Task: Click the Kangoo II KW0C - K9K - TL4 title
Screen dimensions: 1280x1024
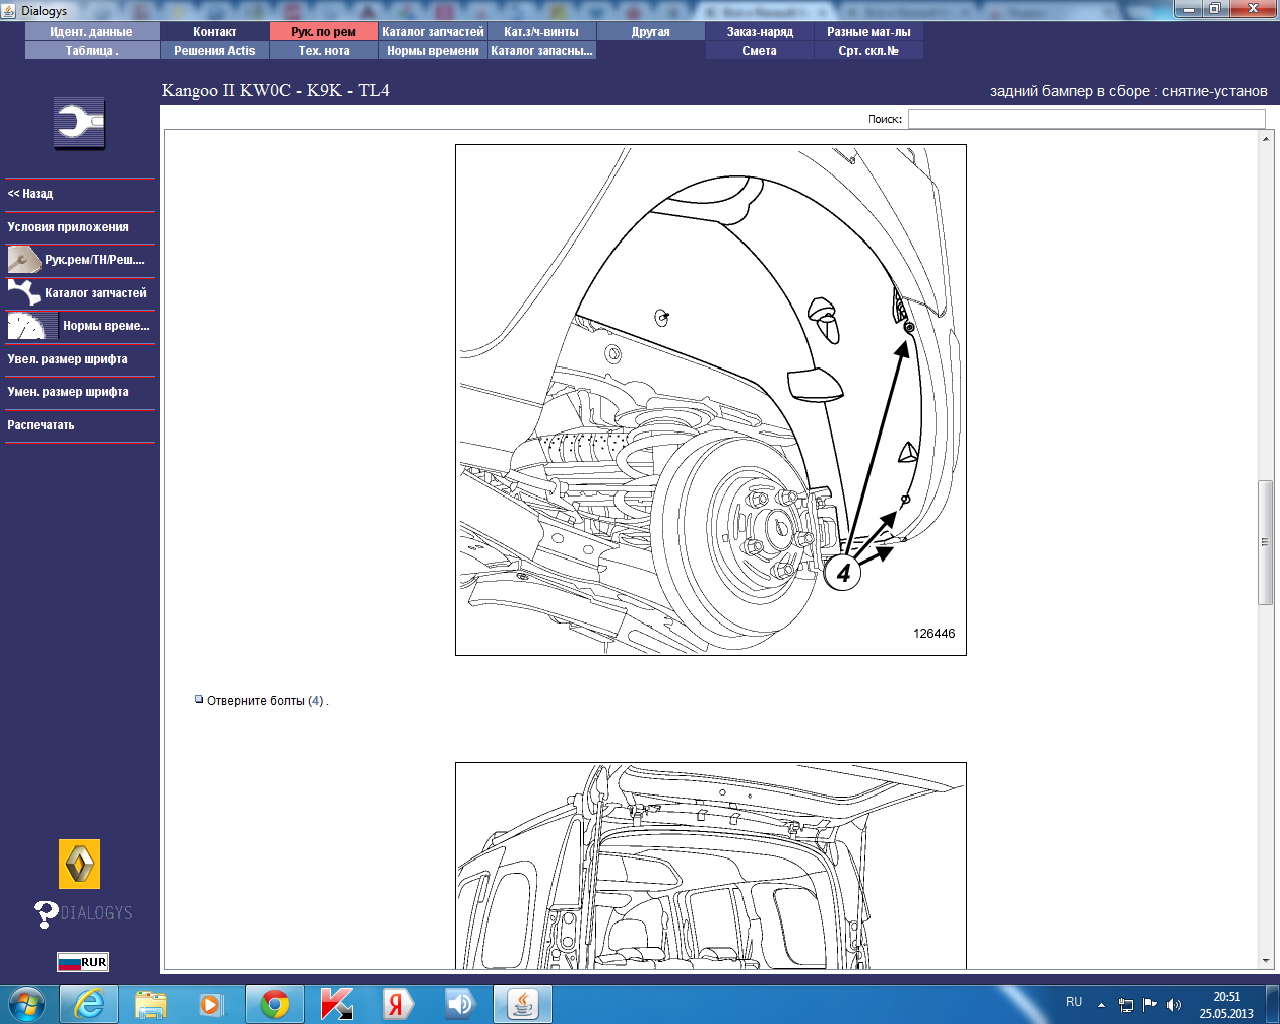Action: pyautogui.click(x=276, y=90)
